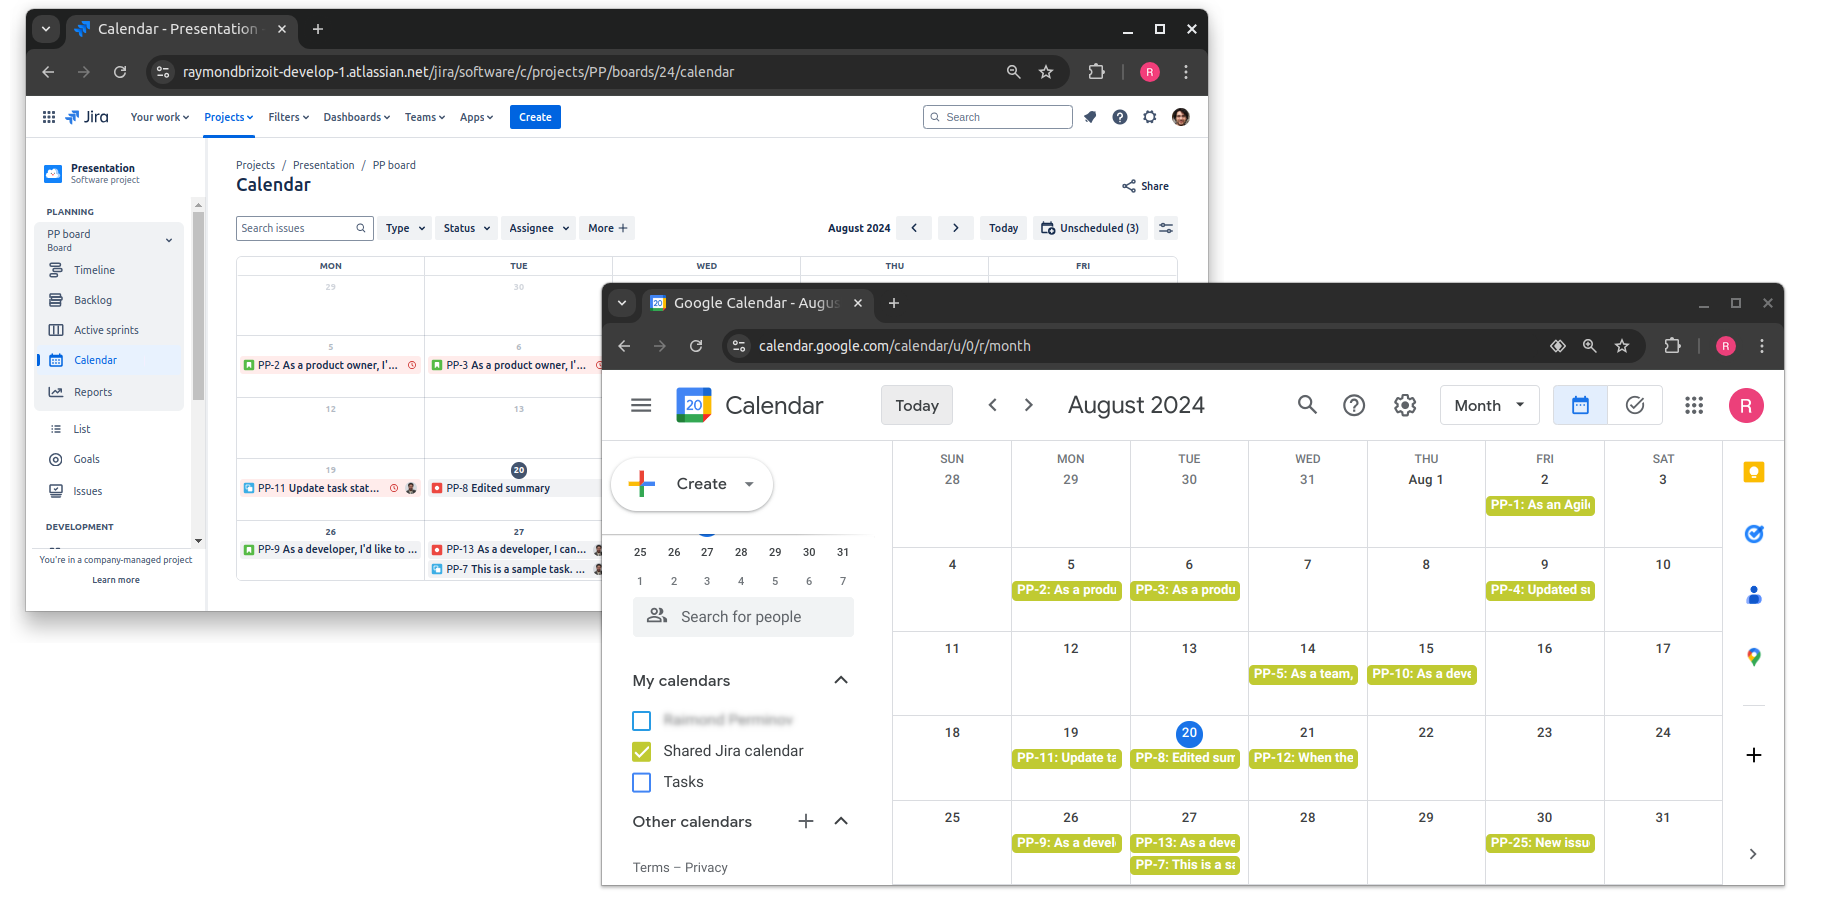Click Share in Jira calendar page
The width and height of the screenshot is (1840, 900).
1145,186
